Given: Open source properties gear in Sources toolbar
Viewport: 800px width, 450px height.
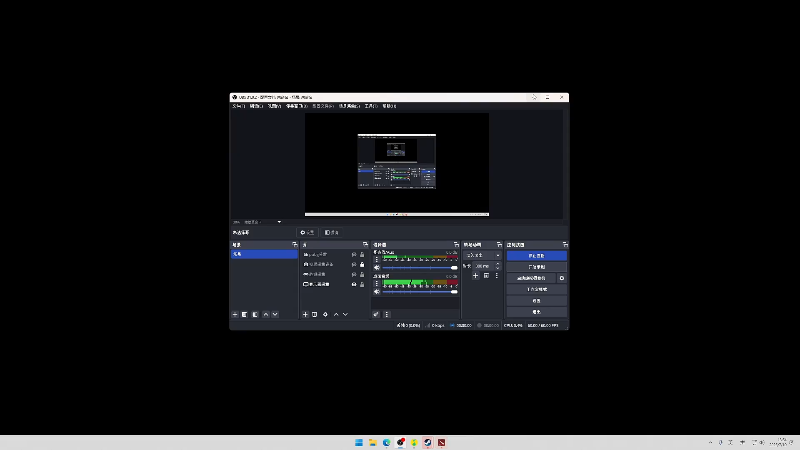Looking at the screenshot, I should (x=326, y=315).
